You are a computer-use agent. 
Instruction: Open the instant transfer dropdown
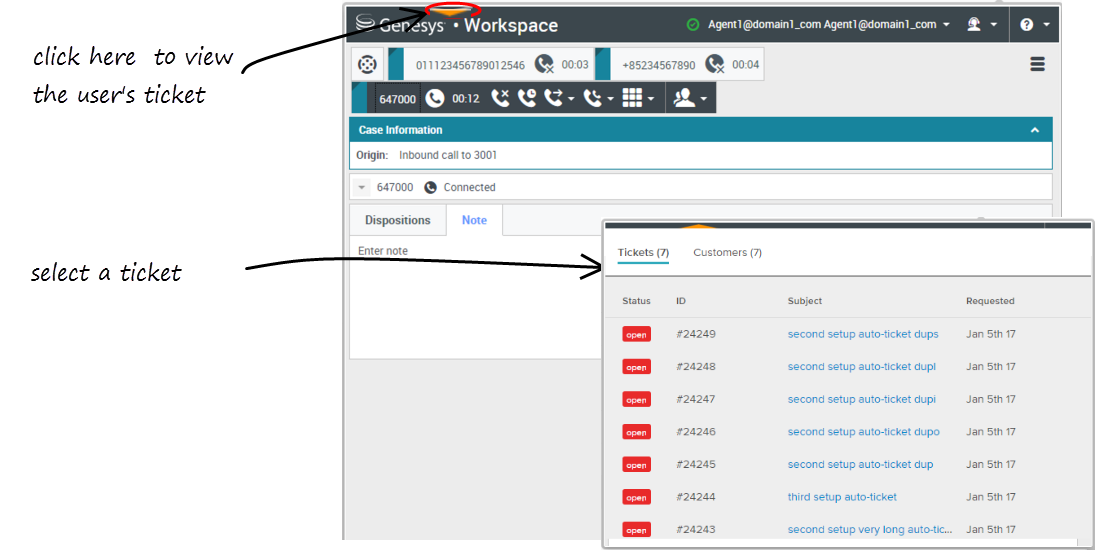559,98
